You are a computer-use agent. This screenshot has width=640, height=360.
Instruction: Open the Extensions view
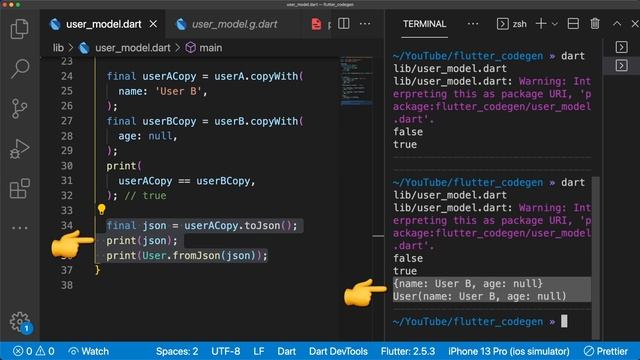pos(19,188)
